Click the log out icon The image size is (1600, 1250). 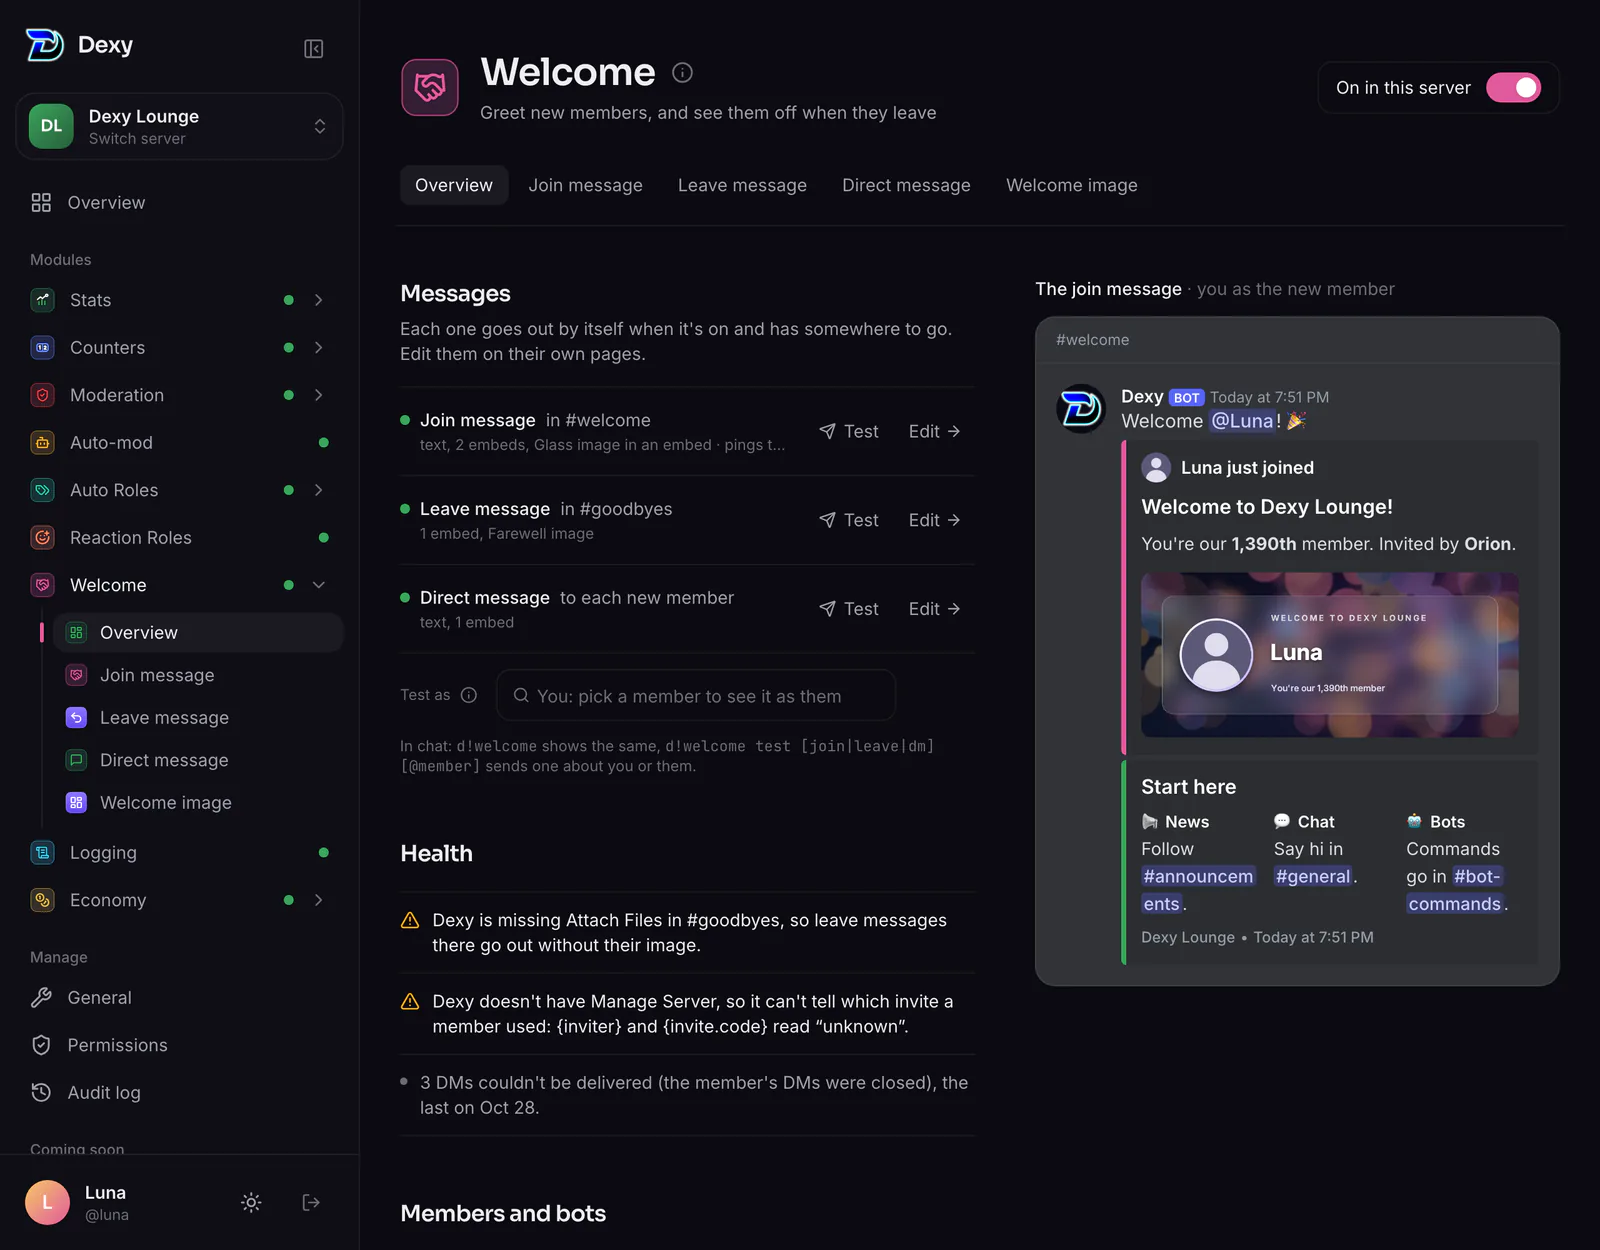pos(311,1202)
